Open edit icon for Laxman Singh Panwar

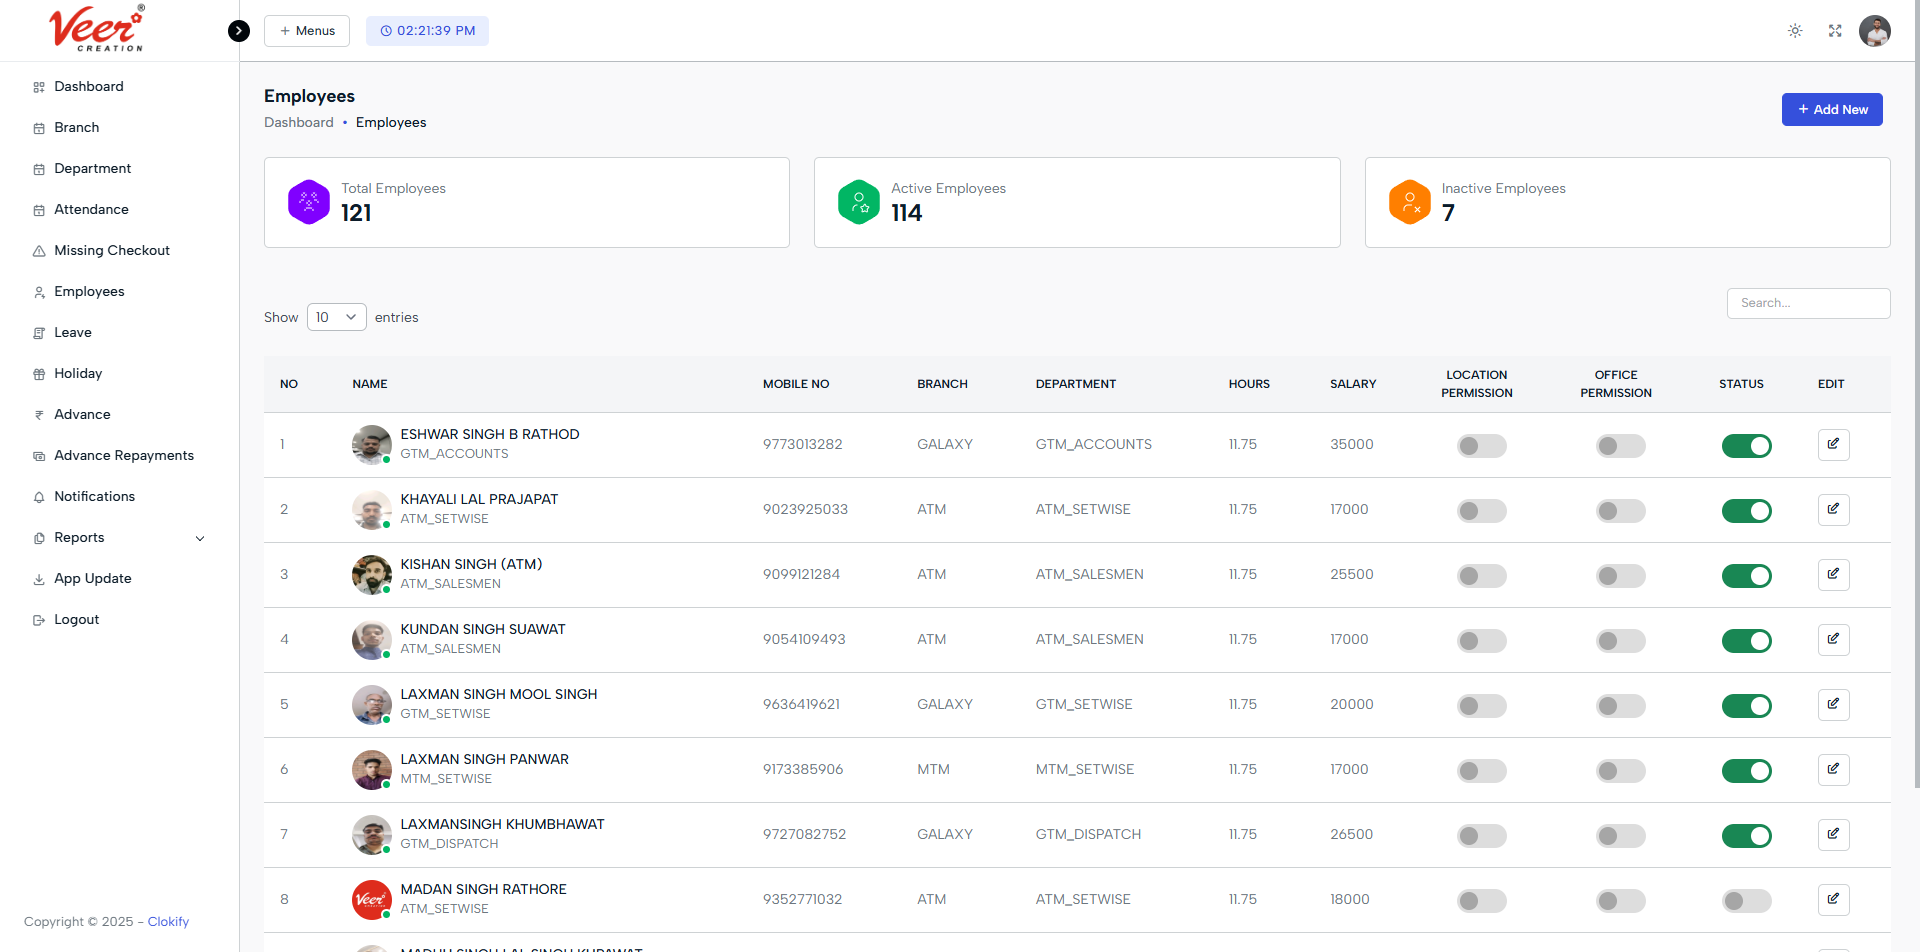tap(1833, 769)
